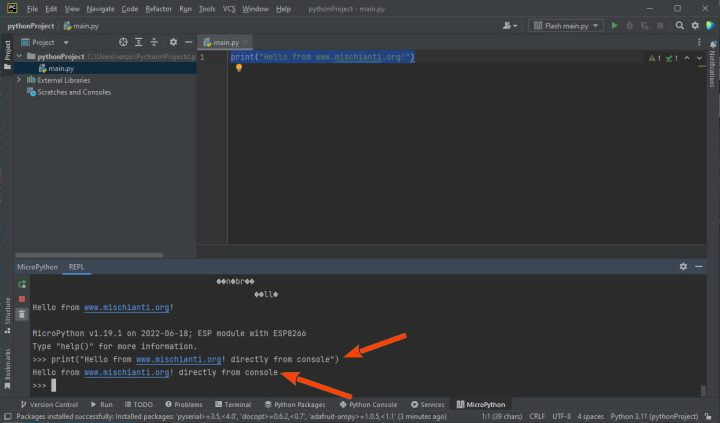Switch to the MicroPython tab beside REPL
This screenshot has width=720, height=423.
[x=37, y=267]
